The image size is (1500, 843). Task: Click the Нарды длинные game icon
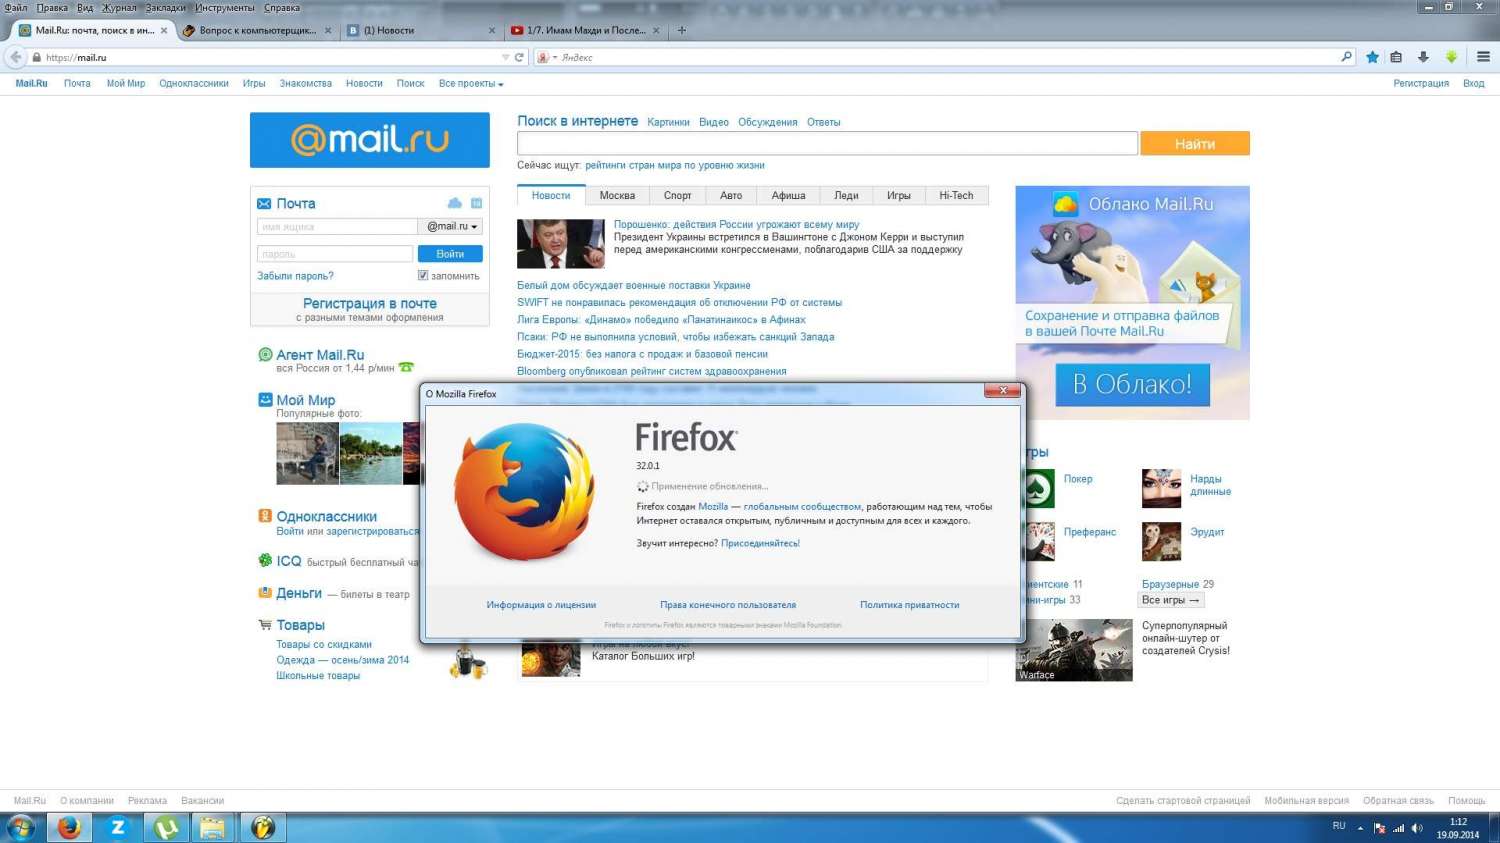pyautogui.click(x=1161, y=488)
